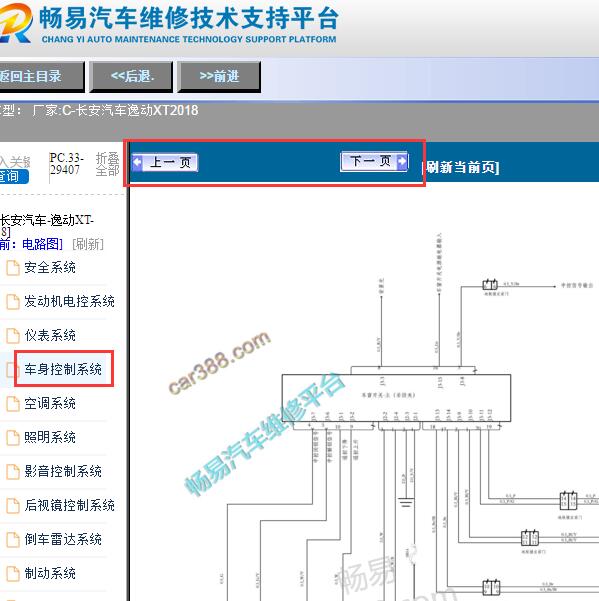Screen dimensions: 599x601
Task: Go to previous page with 上一页
Action: pos(165,162)
